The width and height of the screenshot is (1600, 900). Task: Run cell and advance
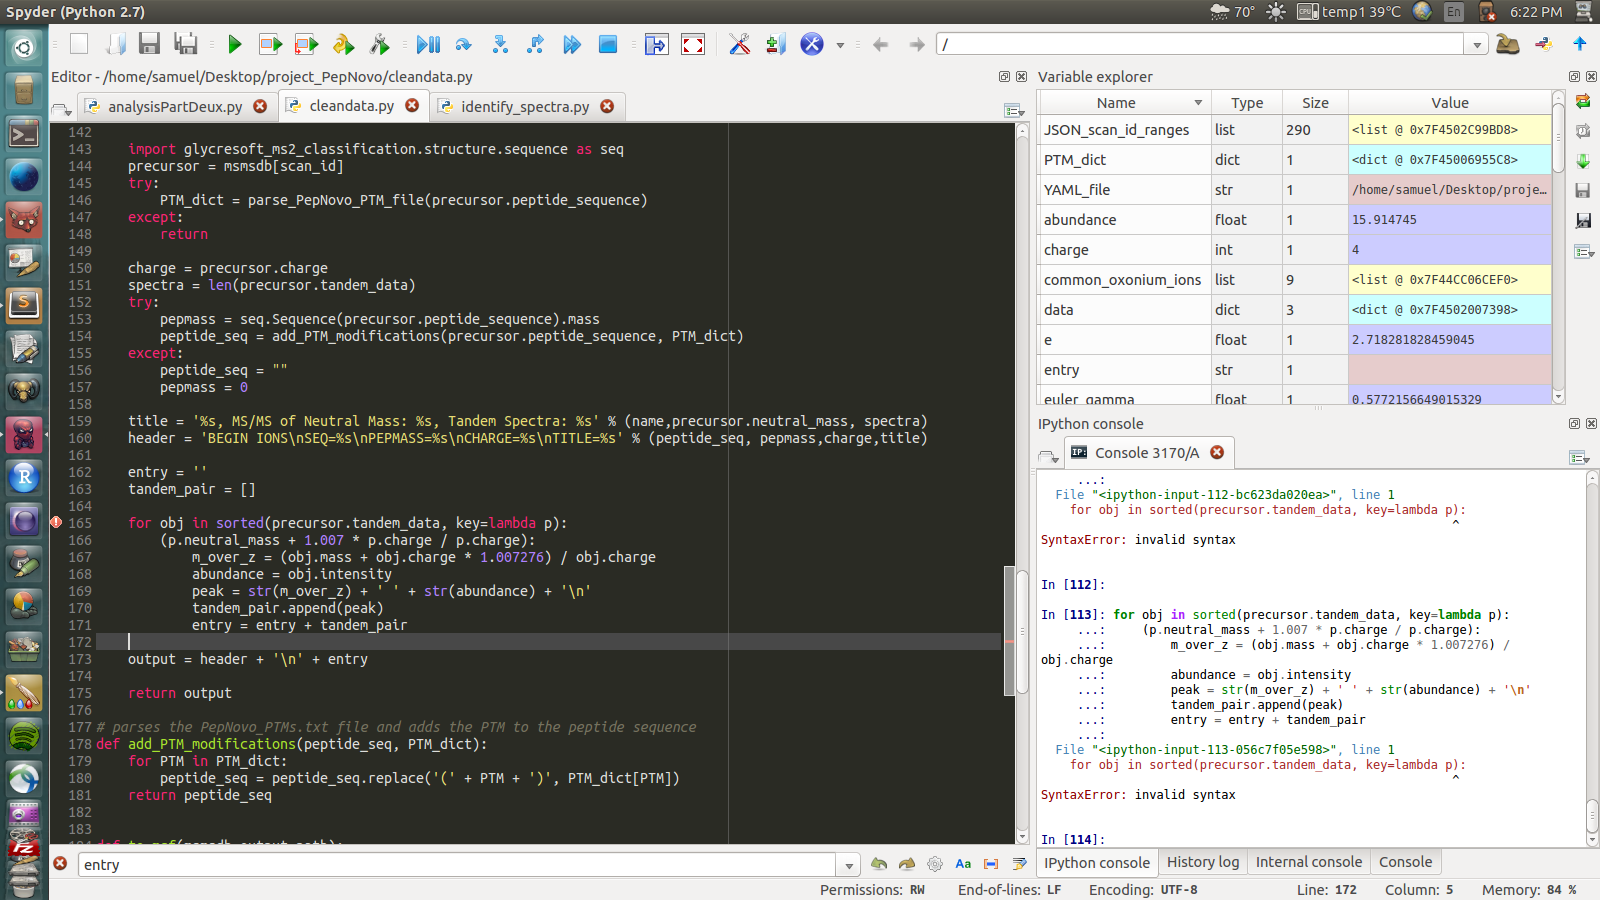(x=306, y=44)
